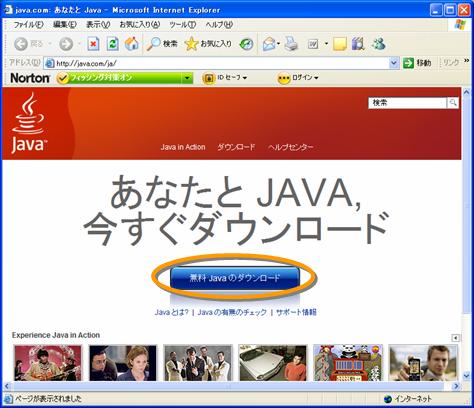Click the Java coffee cup logo
This screenshot has width=474, height=408.
click(x=29, y=123)
